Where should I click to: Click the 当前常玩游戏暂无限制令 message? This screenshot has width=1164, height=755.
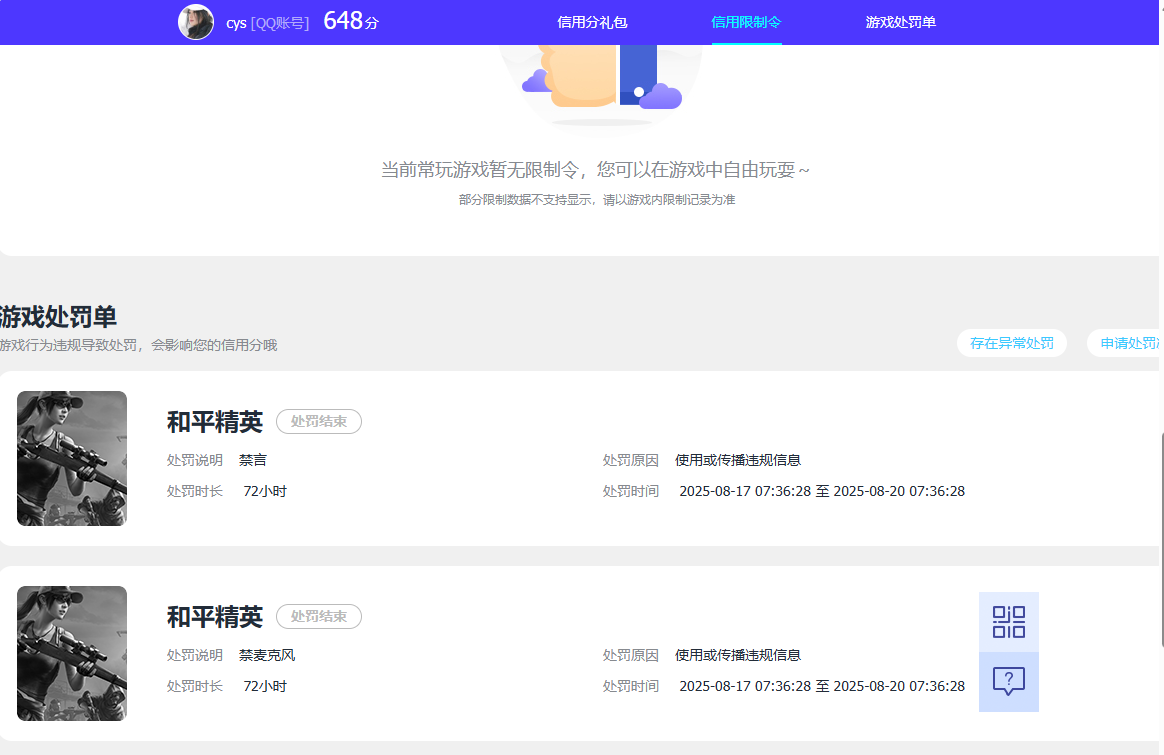[x=595, y=170]
